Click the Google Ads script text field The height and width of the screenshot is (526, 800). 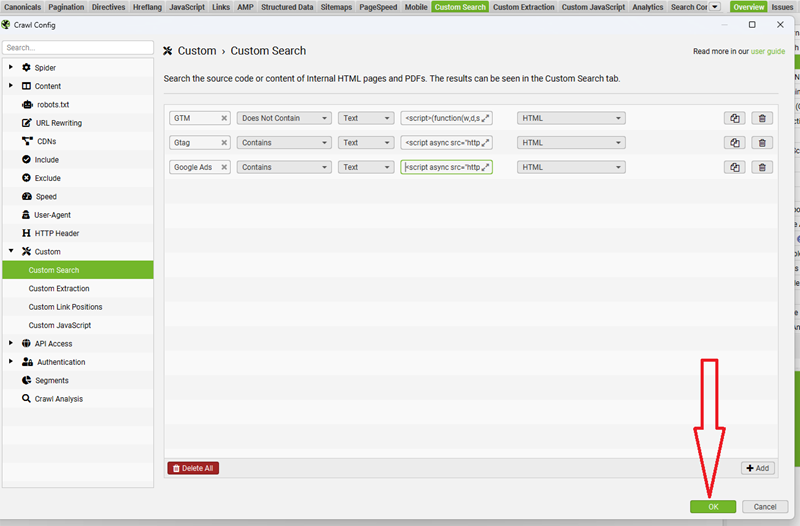pyautogui.click(x=446, y=167)
